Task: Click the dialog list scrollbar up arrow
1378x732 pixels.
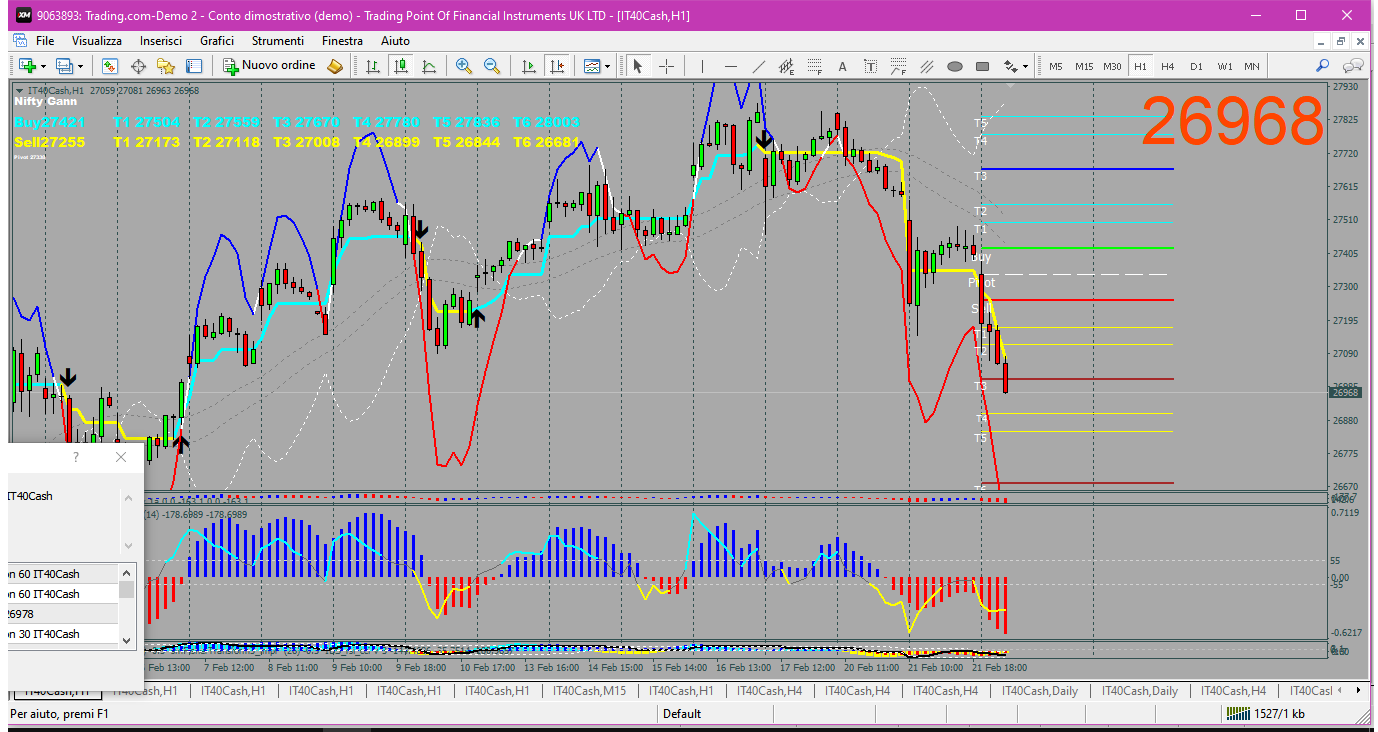Action: point(127,572)
